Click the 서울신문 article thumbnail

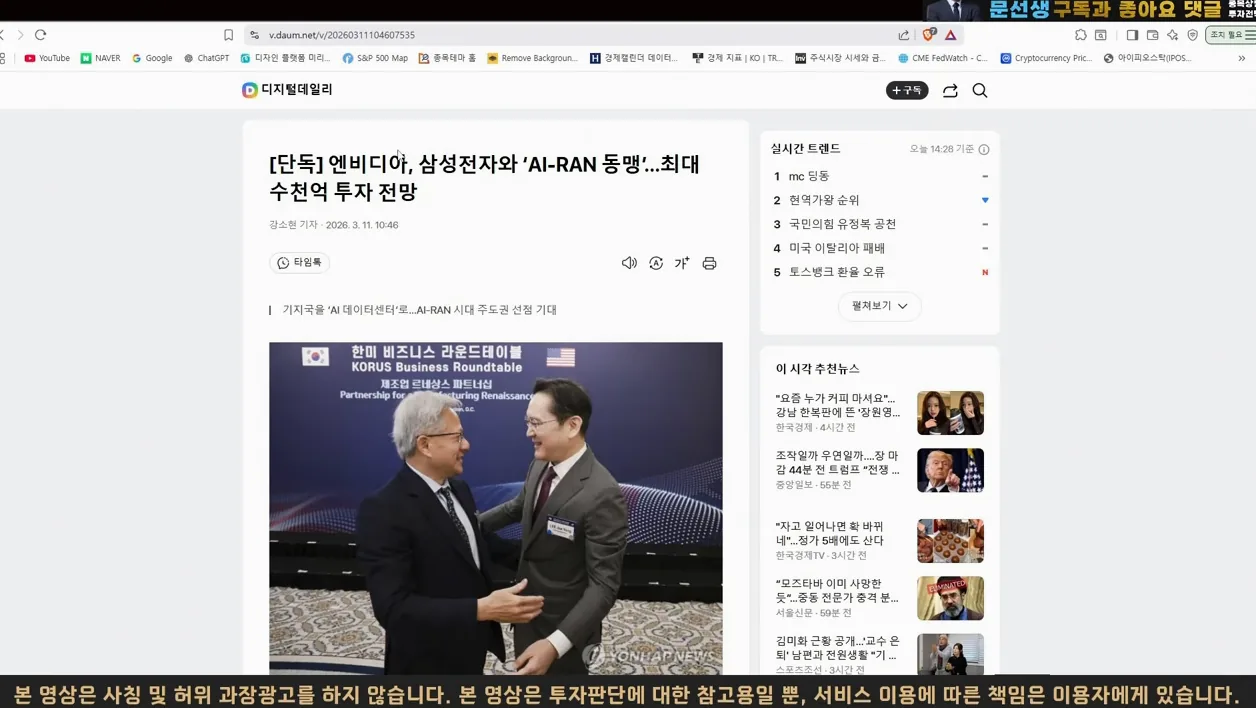tap(950, 598)
